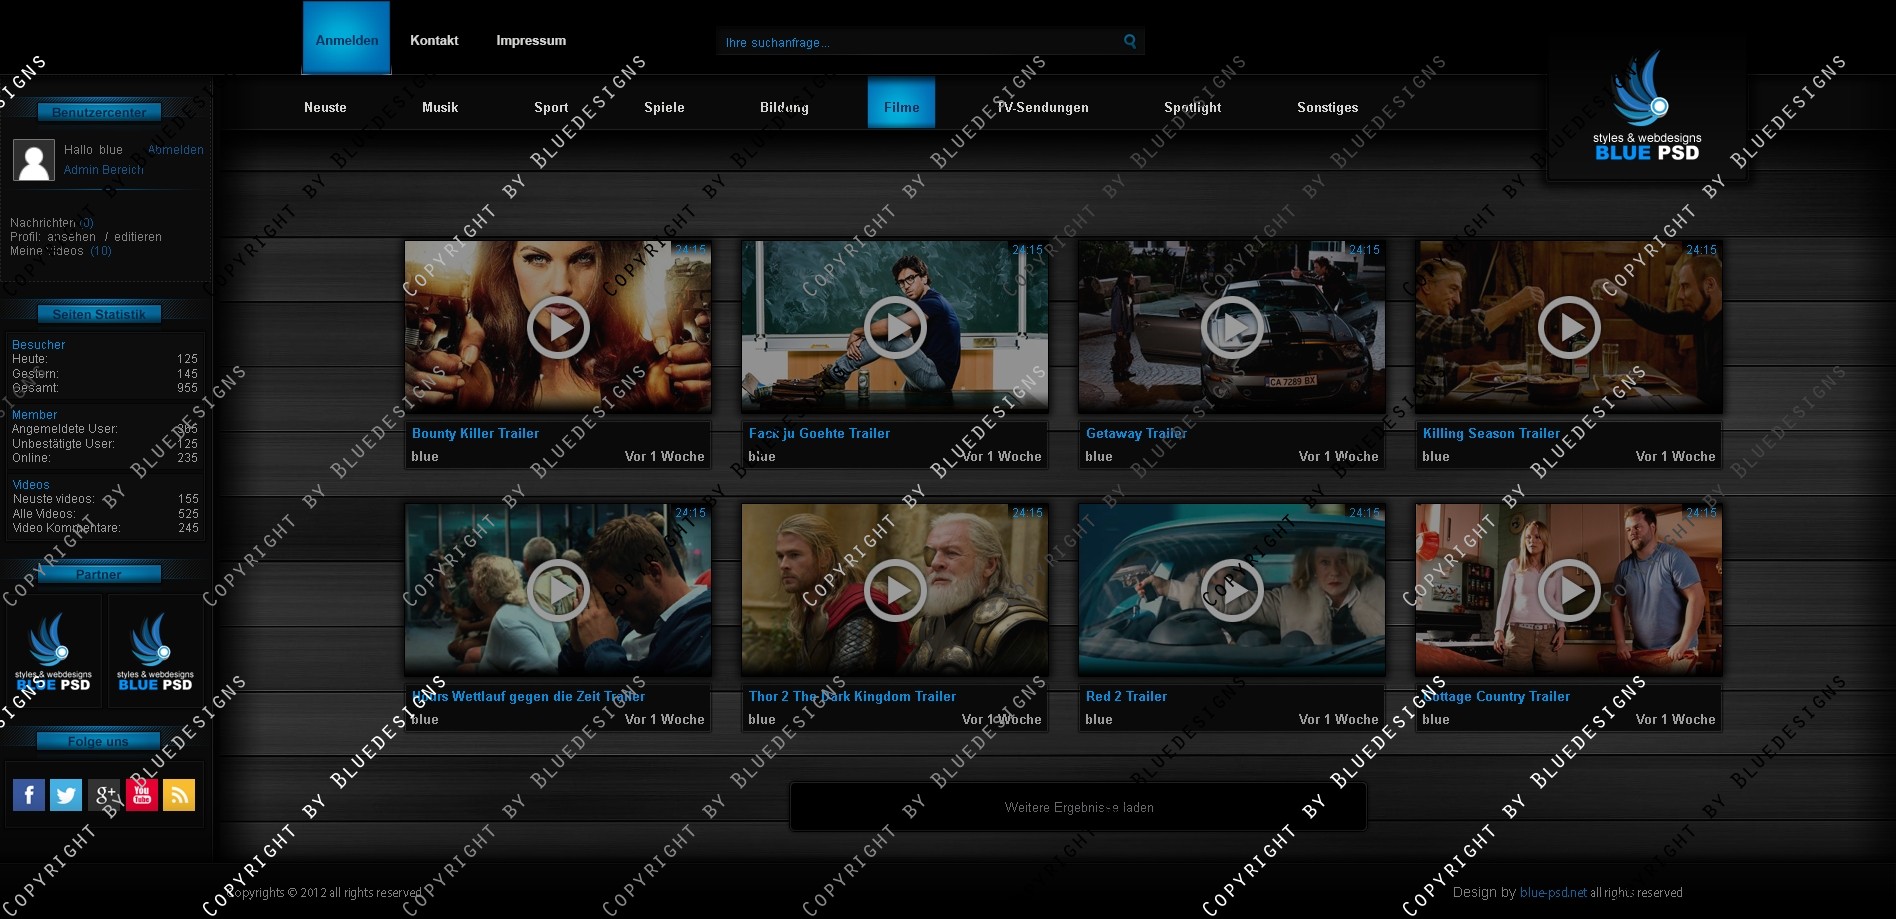Open the Facebook social icon
The image size is (1896, 919).
(x=29, y=795)
